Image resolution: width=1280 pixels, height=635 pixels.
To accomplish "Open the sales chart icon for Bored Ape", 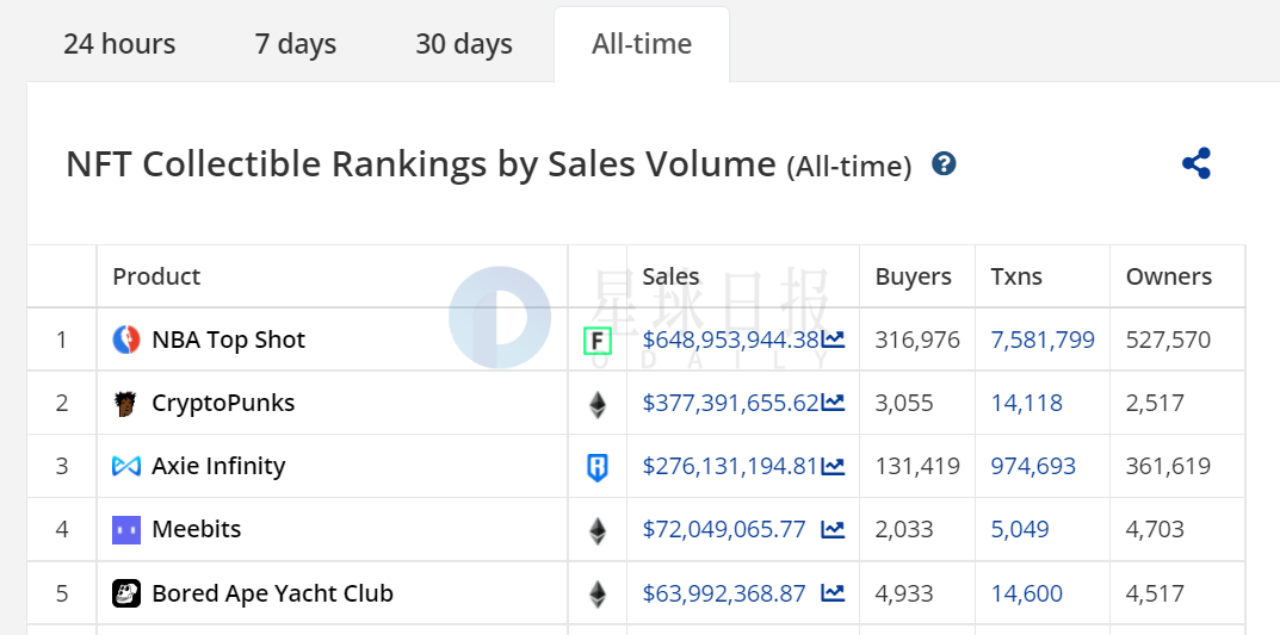I will (833, 593).
